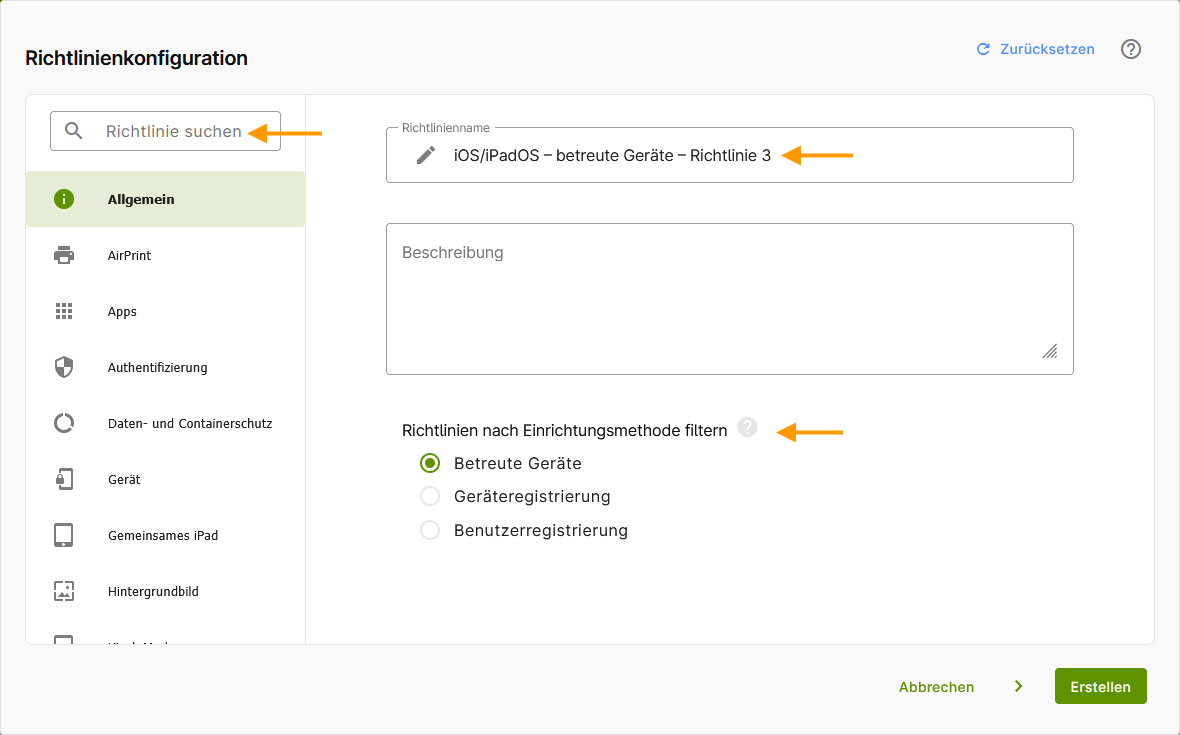This screenshot has width=1180, height=735.
Task: Click the Apps grid icon
Action: tap(64, 311)
